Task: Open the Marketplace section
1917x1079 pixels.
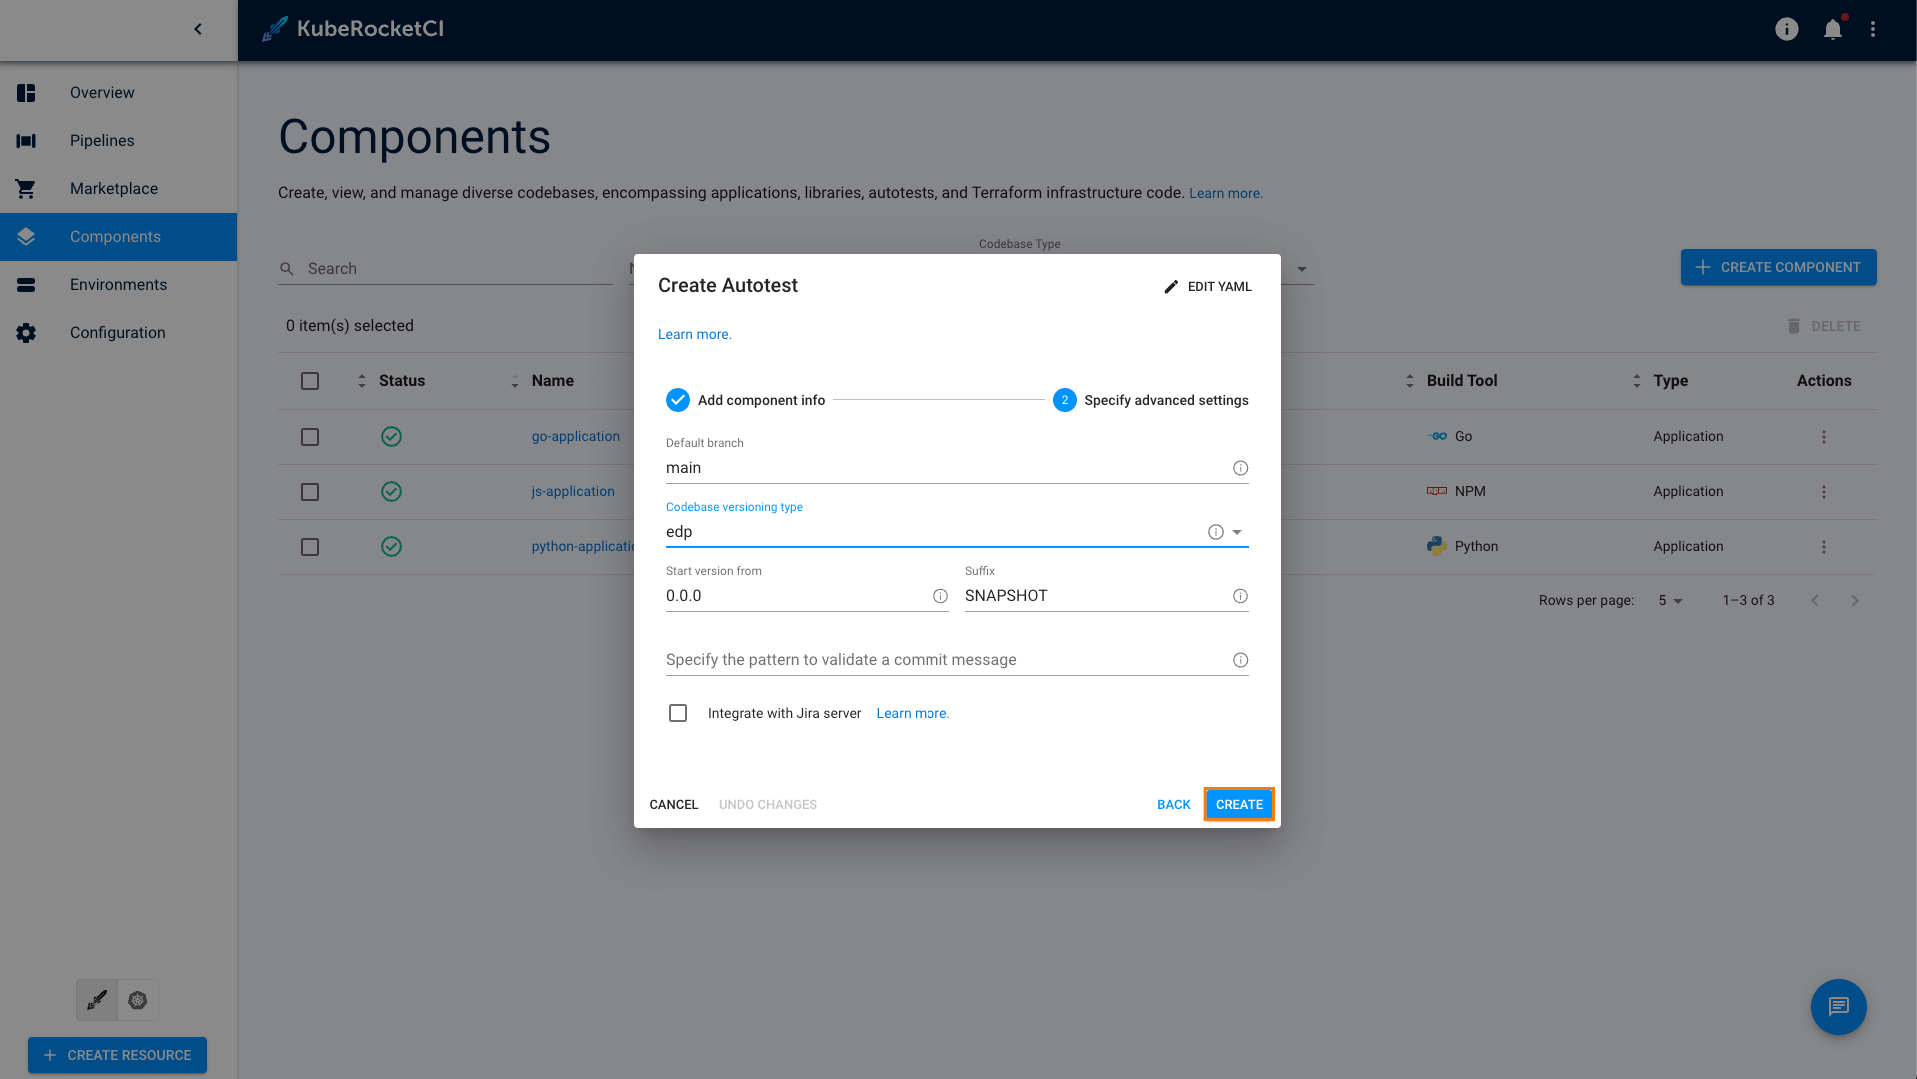Action: tap(113, 188)
